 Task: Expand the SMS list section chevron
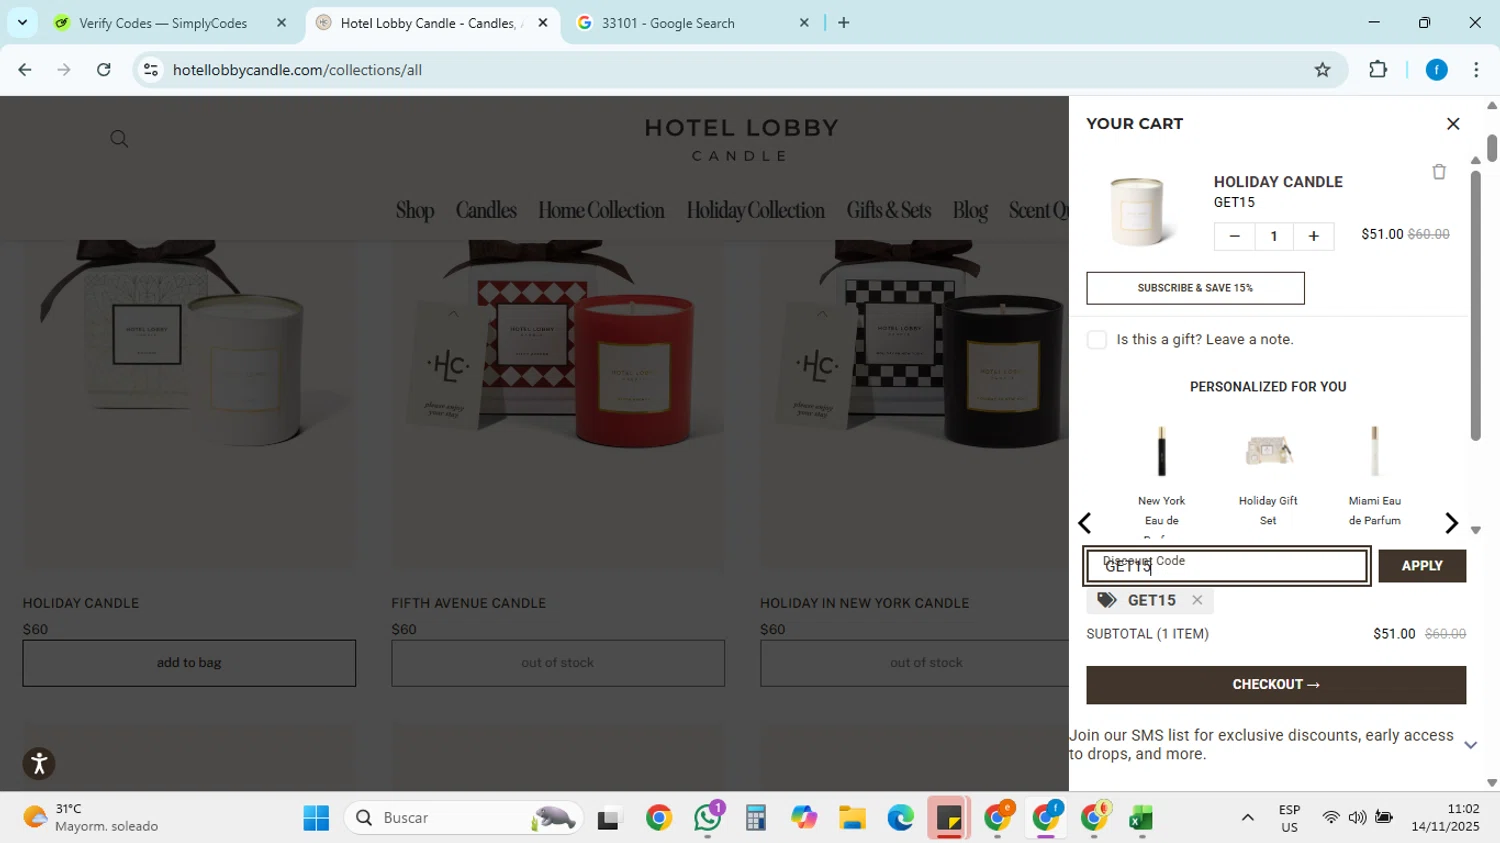(x=1470, y=745)
